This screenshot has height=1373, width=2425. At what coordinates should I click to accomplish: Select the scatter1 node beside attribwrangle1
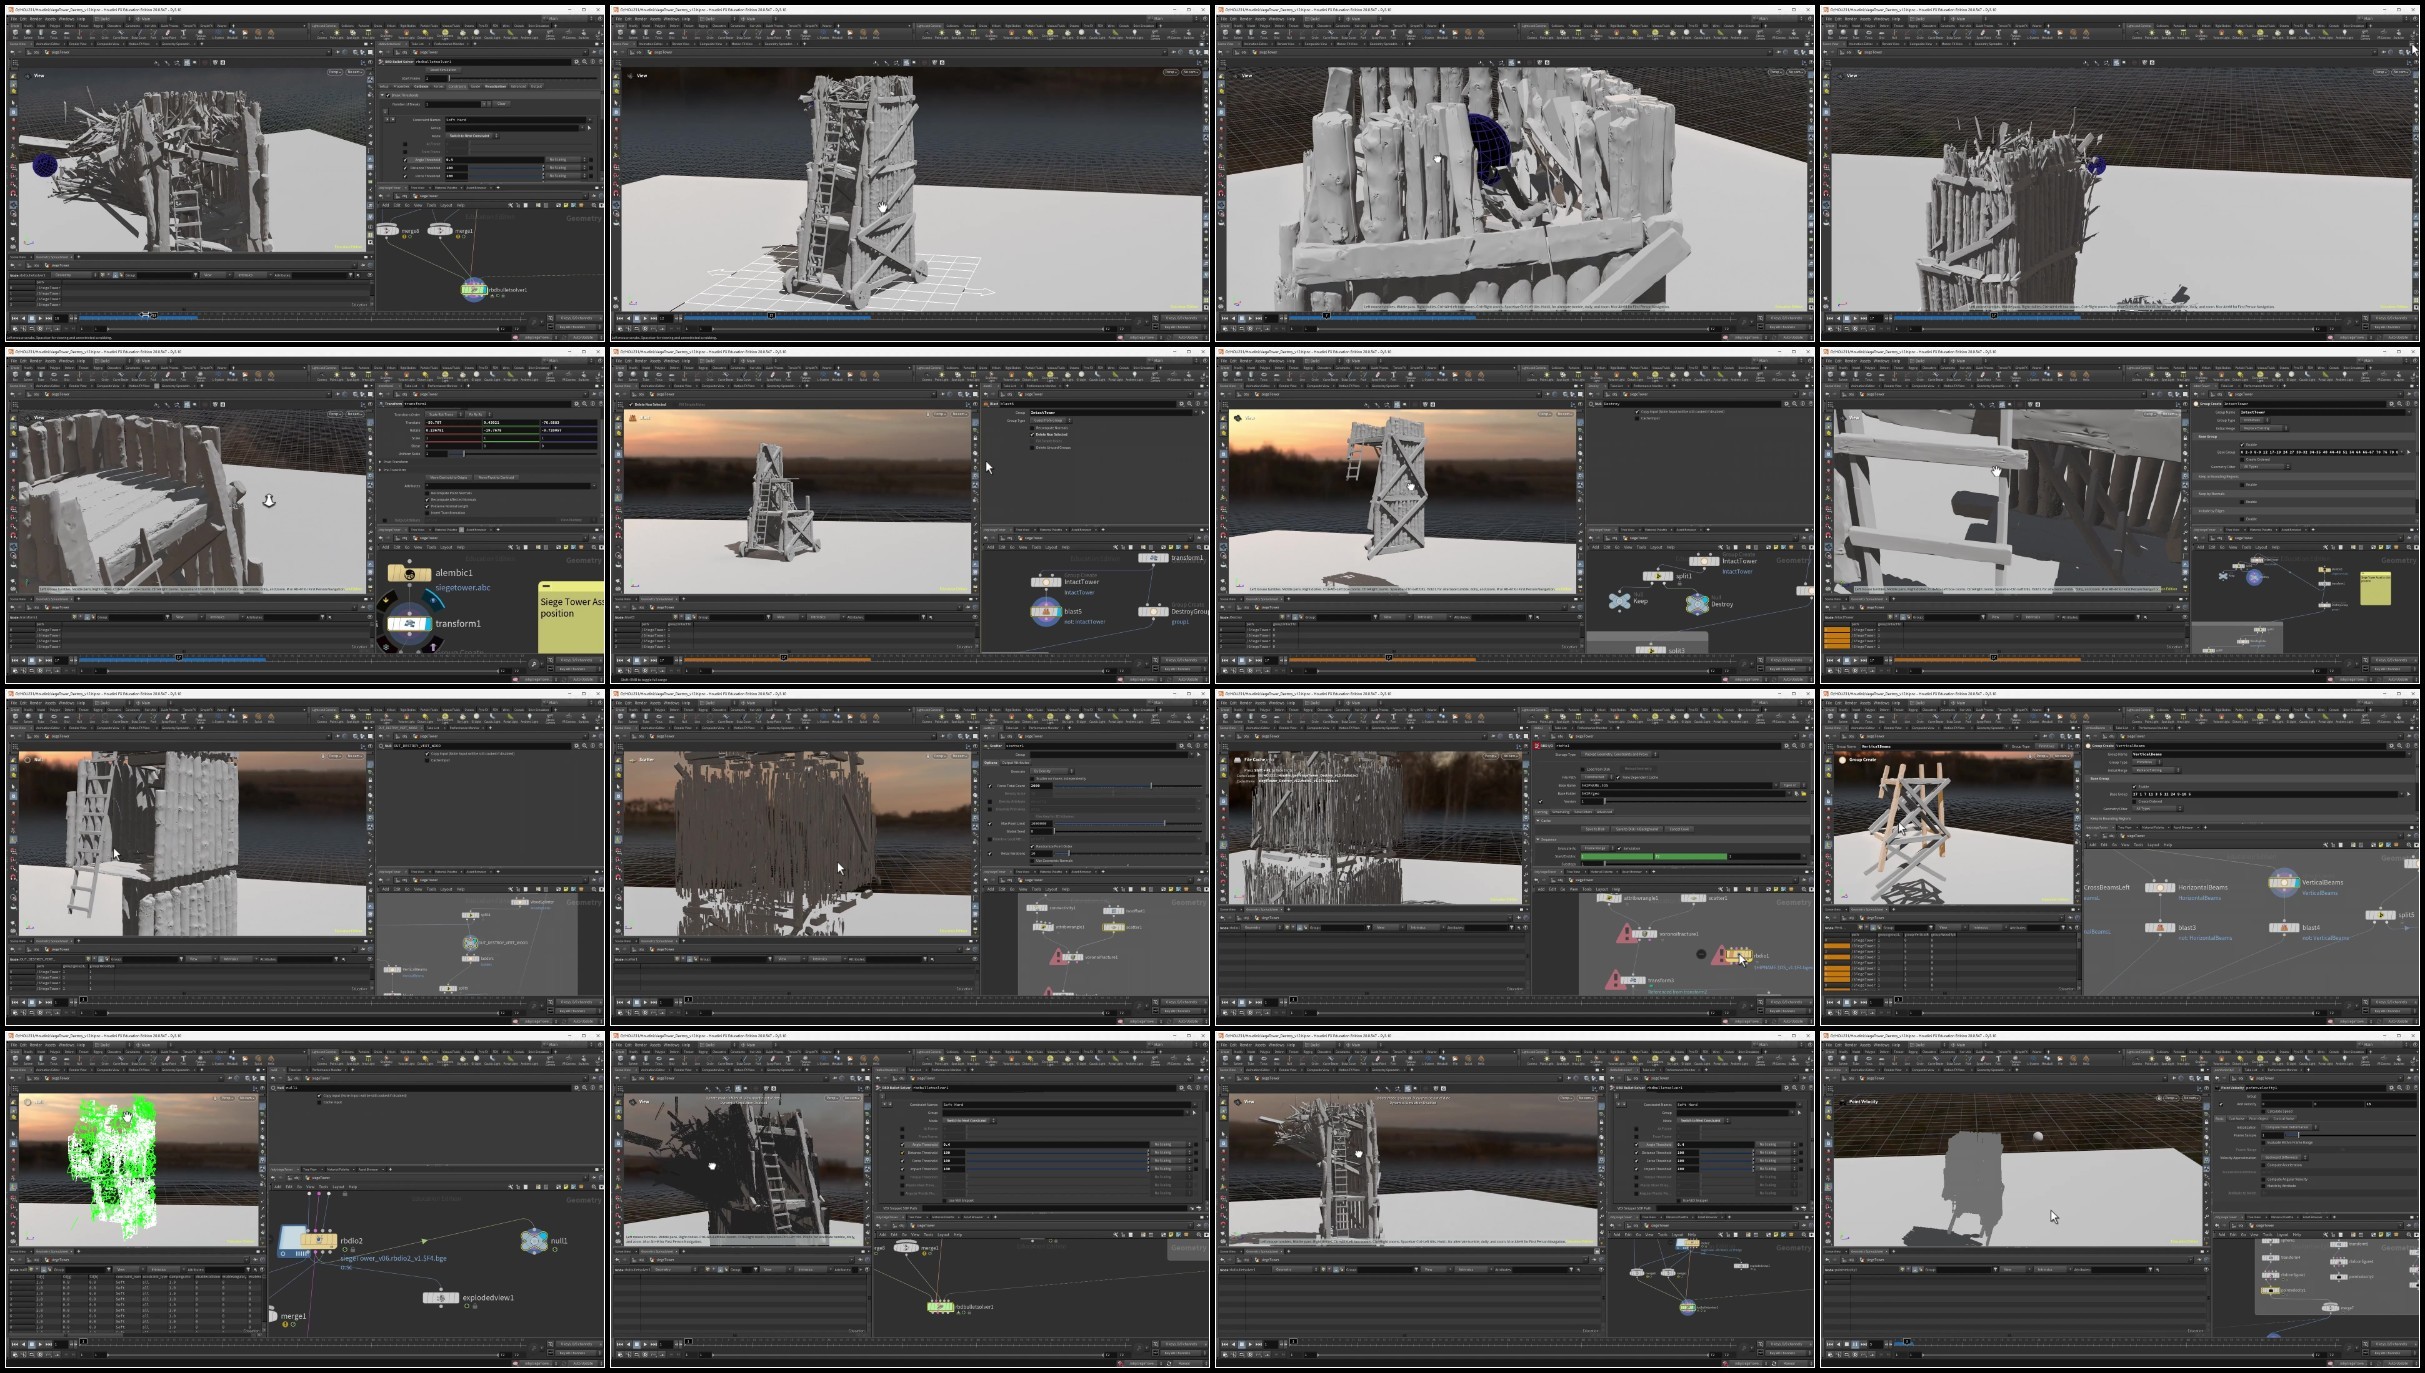pyautogui.click(x=1693, y=898)
